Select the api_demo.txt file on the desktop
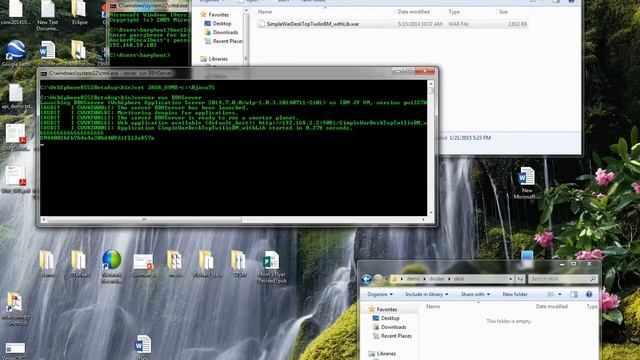Image resolution: width=640 pixels, height=360 pixels. (16, 97)
